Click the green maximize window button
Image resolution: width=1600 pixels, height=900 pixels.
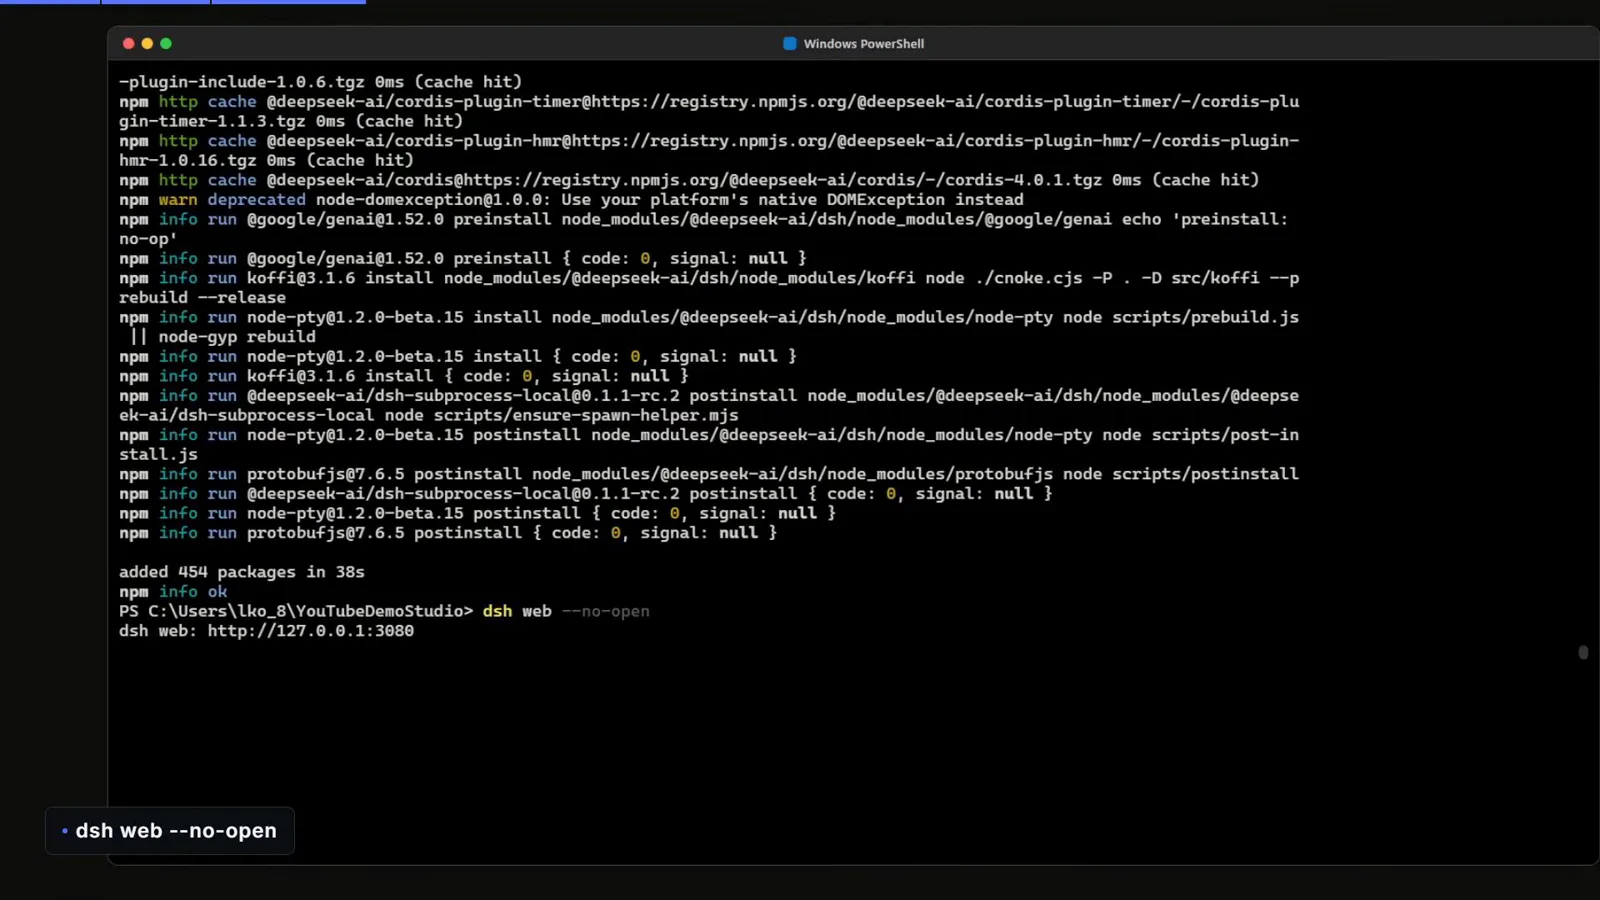(166, 43)
